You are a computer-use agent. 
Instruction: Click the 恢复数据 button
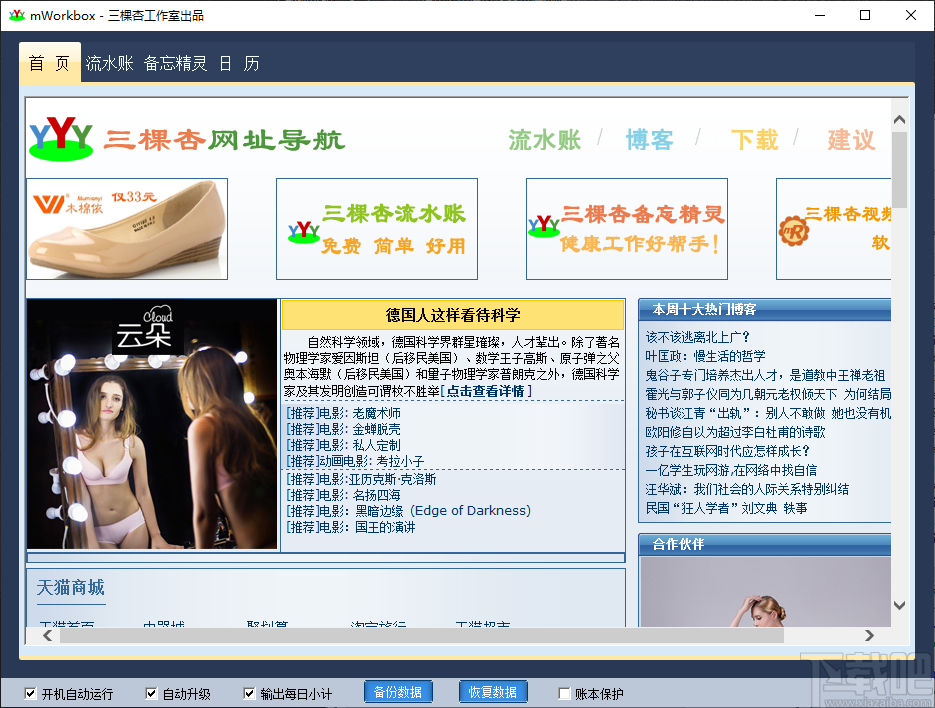(x=493, y=692)
